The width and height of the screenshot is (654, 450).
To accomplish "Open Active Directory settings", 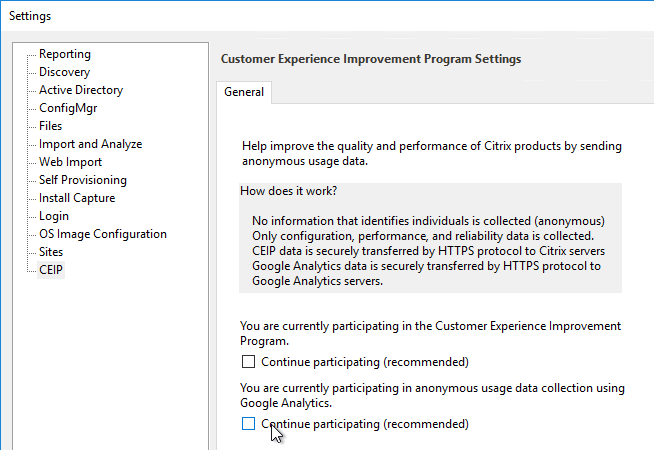I will click(81, 90).
